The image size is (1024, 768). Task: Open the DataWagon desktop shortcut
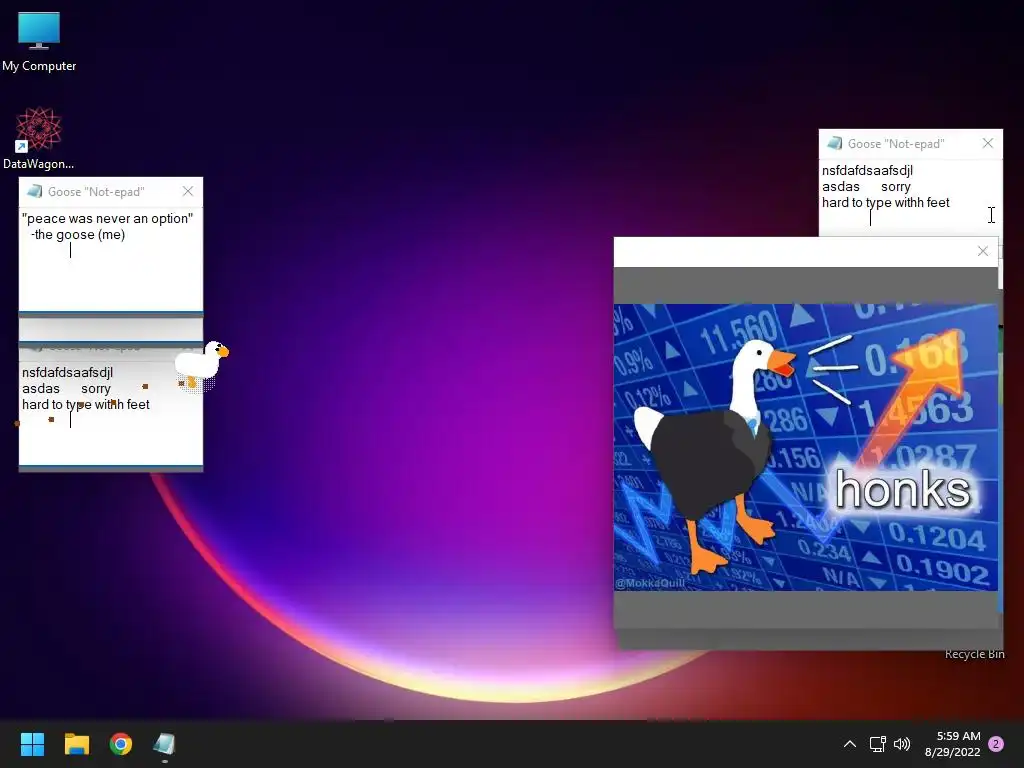click(38, 138)
